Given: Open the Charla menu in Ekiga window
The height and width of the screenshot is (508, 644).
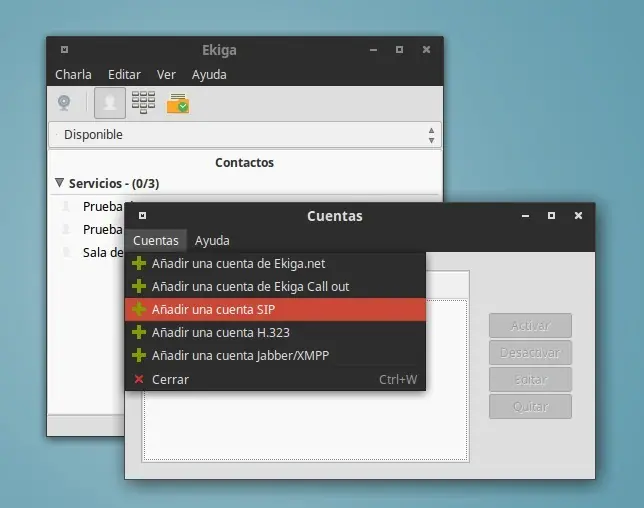Looking at the screenshot, I should (74, 74).
